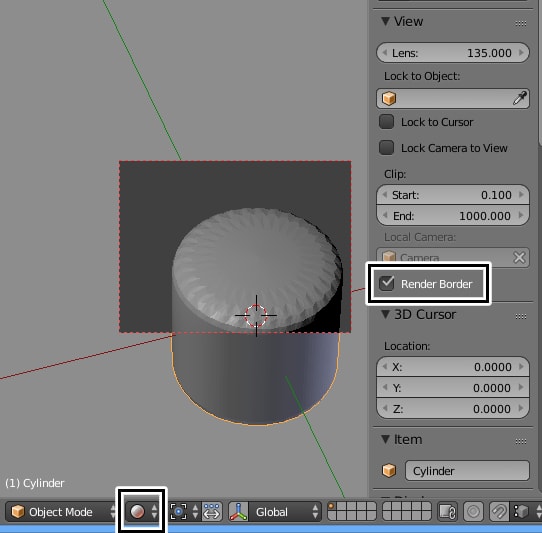542x533 pixels.
Task: Toggle the 3D transform manipulator axes icon
Action: pyautogui.click(x=239, y=512)
